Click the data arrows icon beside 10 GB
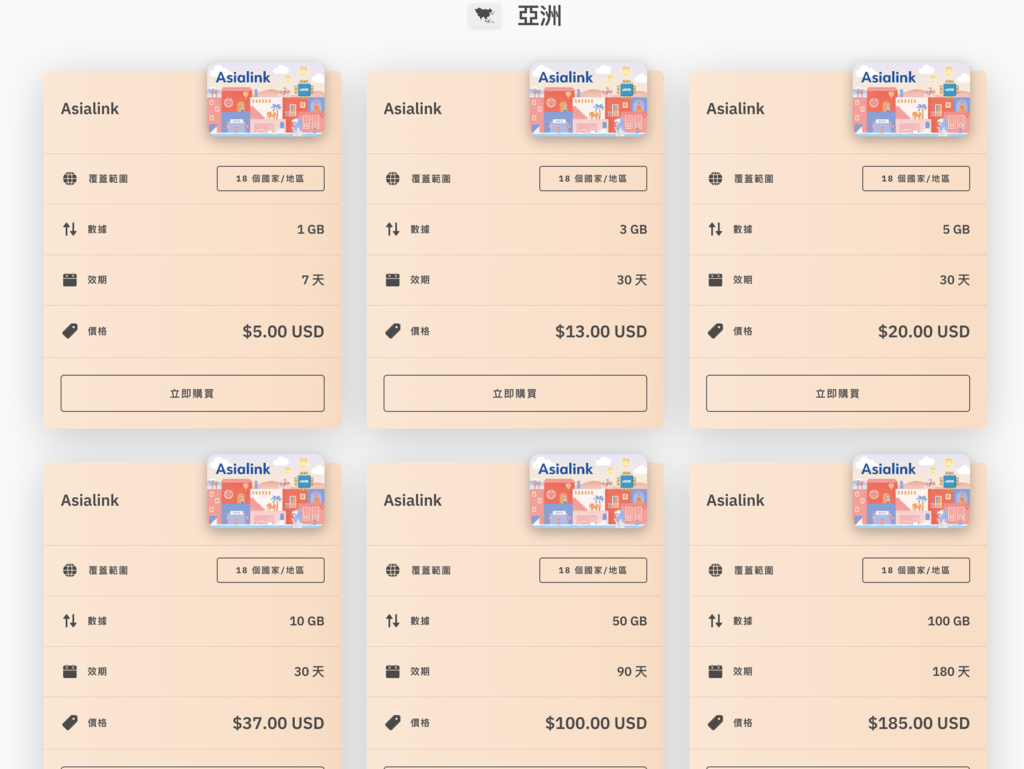This screenshot has height=769, width=1024. tap(70, 621)
